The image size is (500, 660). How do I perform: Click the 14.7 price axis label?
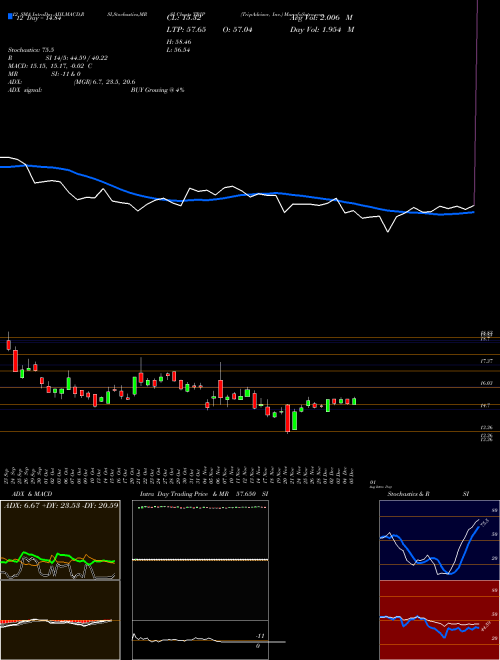tap(485, 405)
